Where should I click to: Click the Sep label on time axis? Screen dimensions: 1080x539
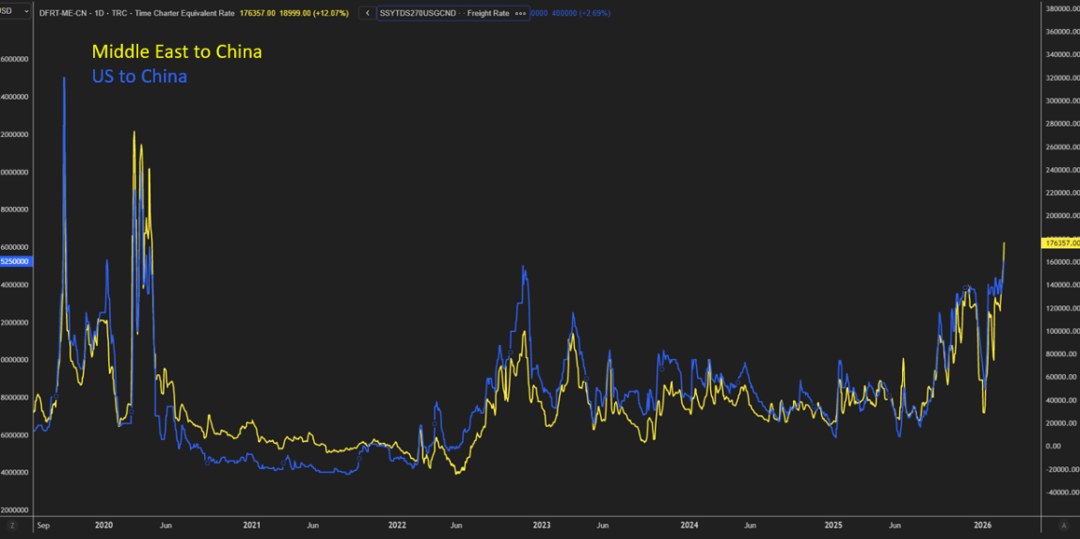[x=43, y=524]
